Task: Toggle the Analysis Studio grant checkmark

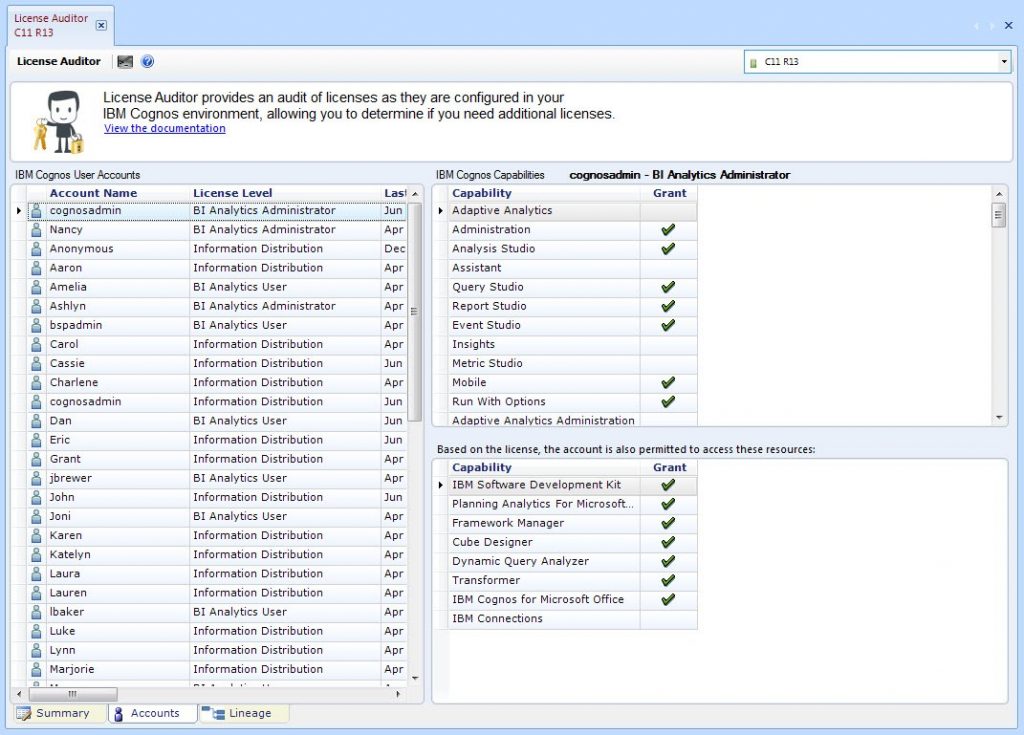Action: click(668, 249)
